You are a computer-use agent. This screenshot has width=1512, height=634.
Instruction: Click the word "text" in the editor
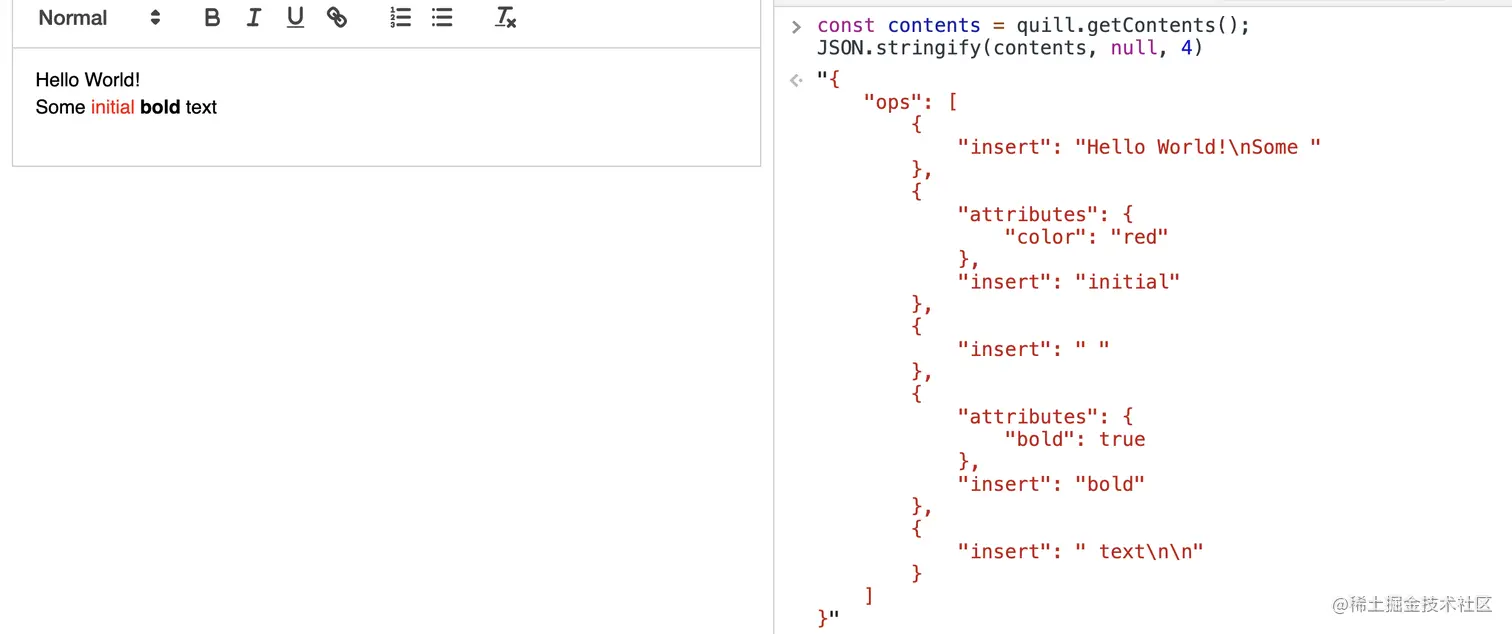point(201,107)
